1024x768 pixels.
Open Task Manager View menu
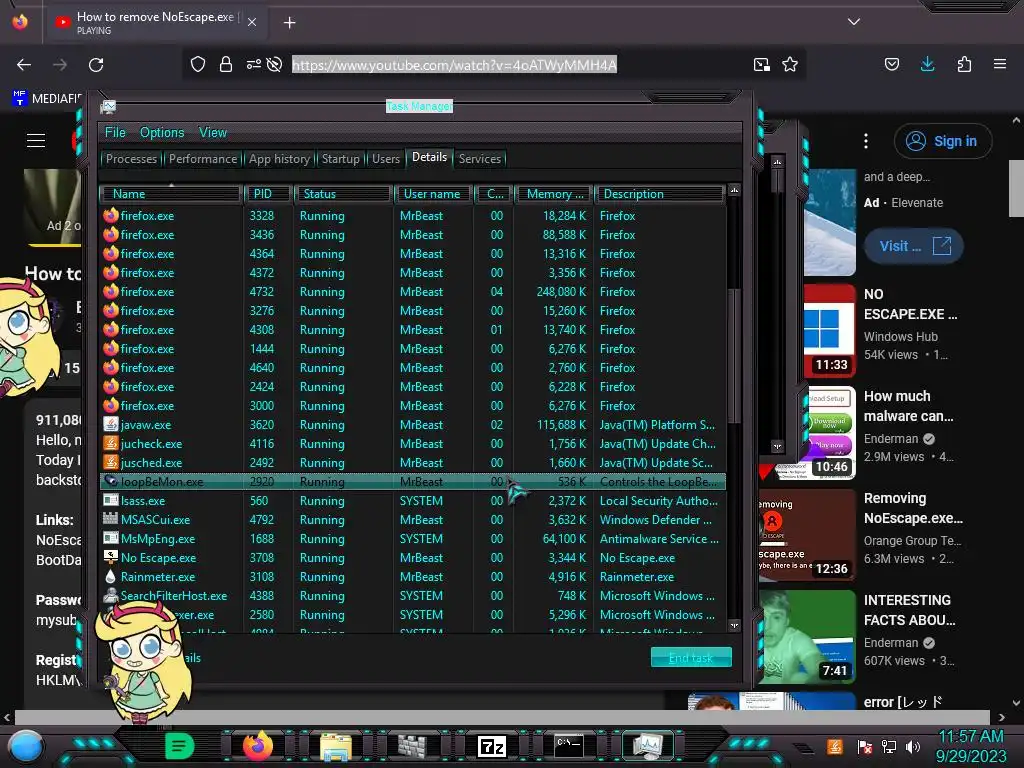[x=213, y=133]
